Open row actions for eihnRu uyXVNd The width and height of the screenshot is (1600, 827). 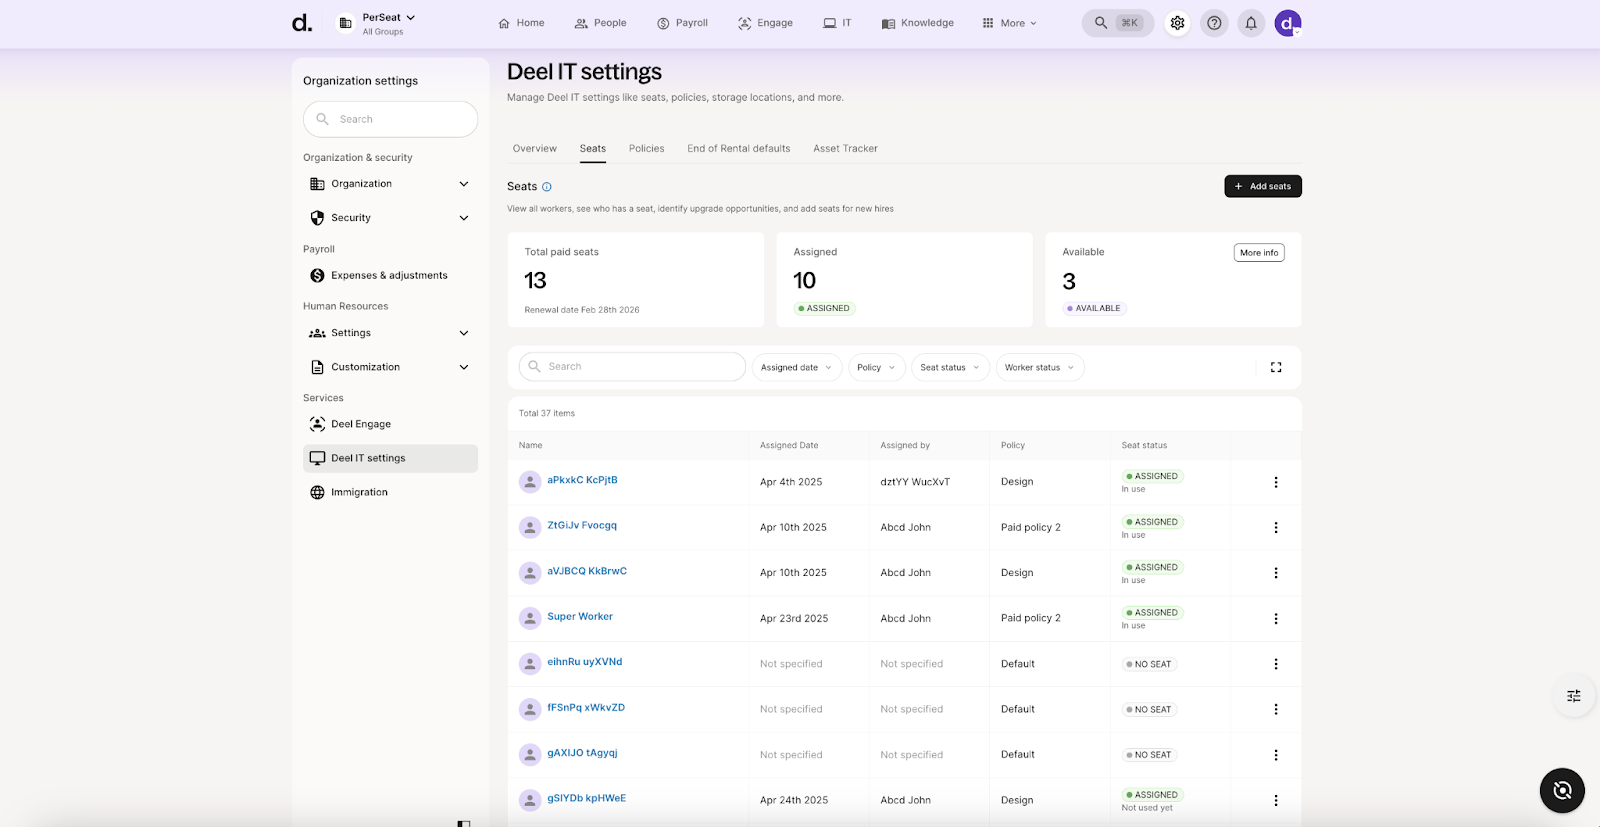click(1276, 664)
